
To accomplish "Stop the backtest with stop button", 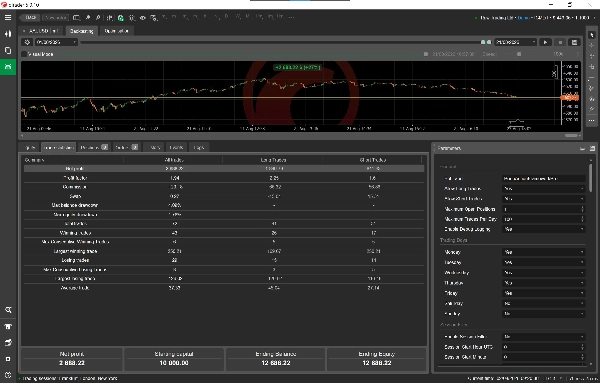I will tap(560, 42).
